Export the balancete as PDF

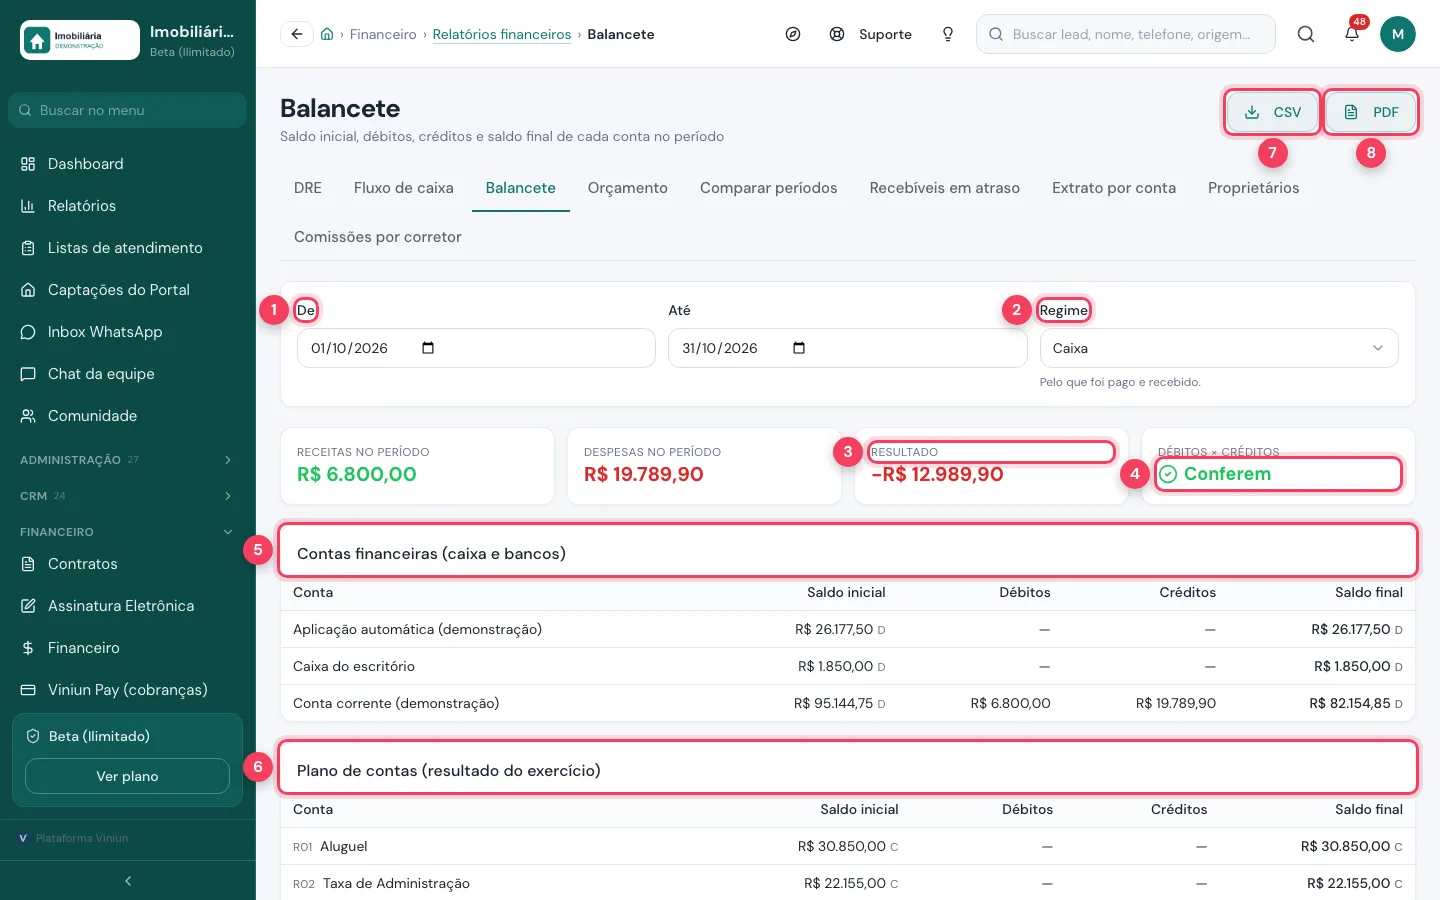[x=1371, y=112]
